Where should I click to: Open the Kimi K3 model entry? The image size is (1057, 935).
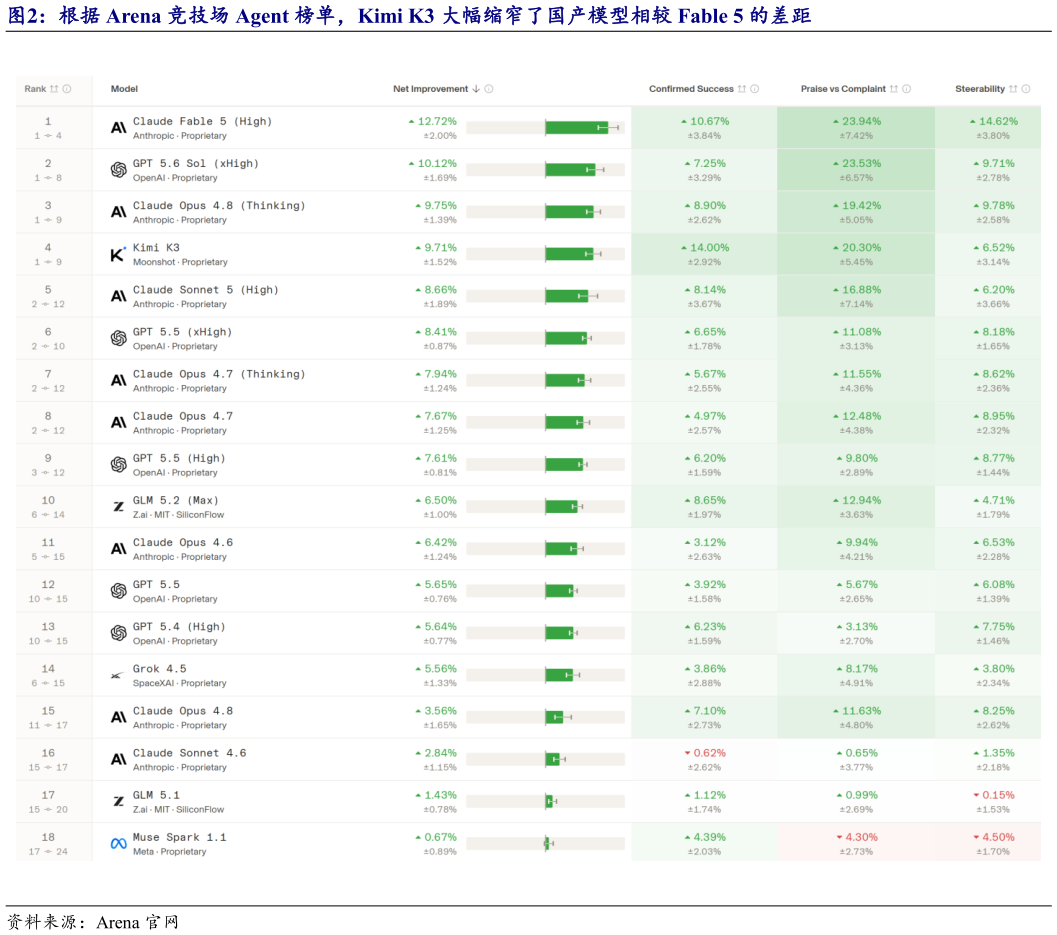pos(156,248)
